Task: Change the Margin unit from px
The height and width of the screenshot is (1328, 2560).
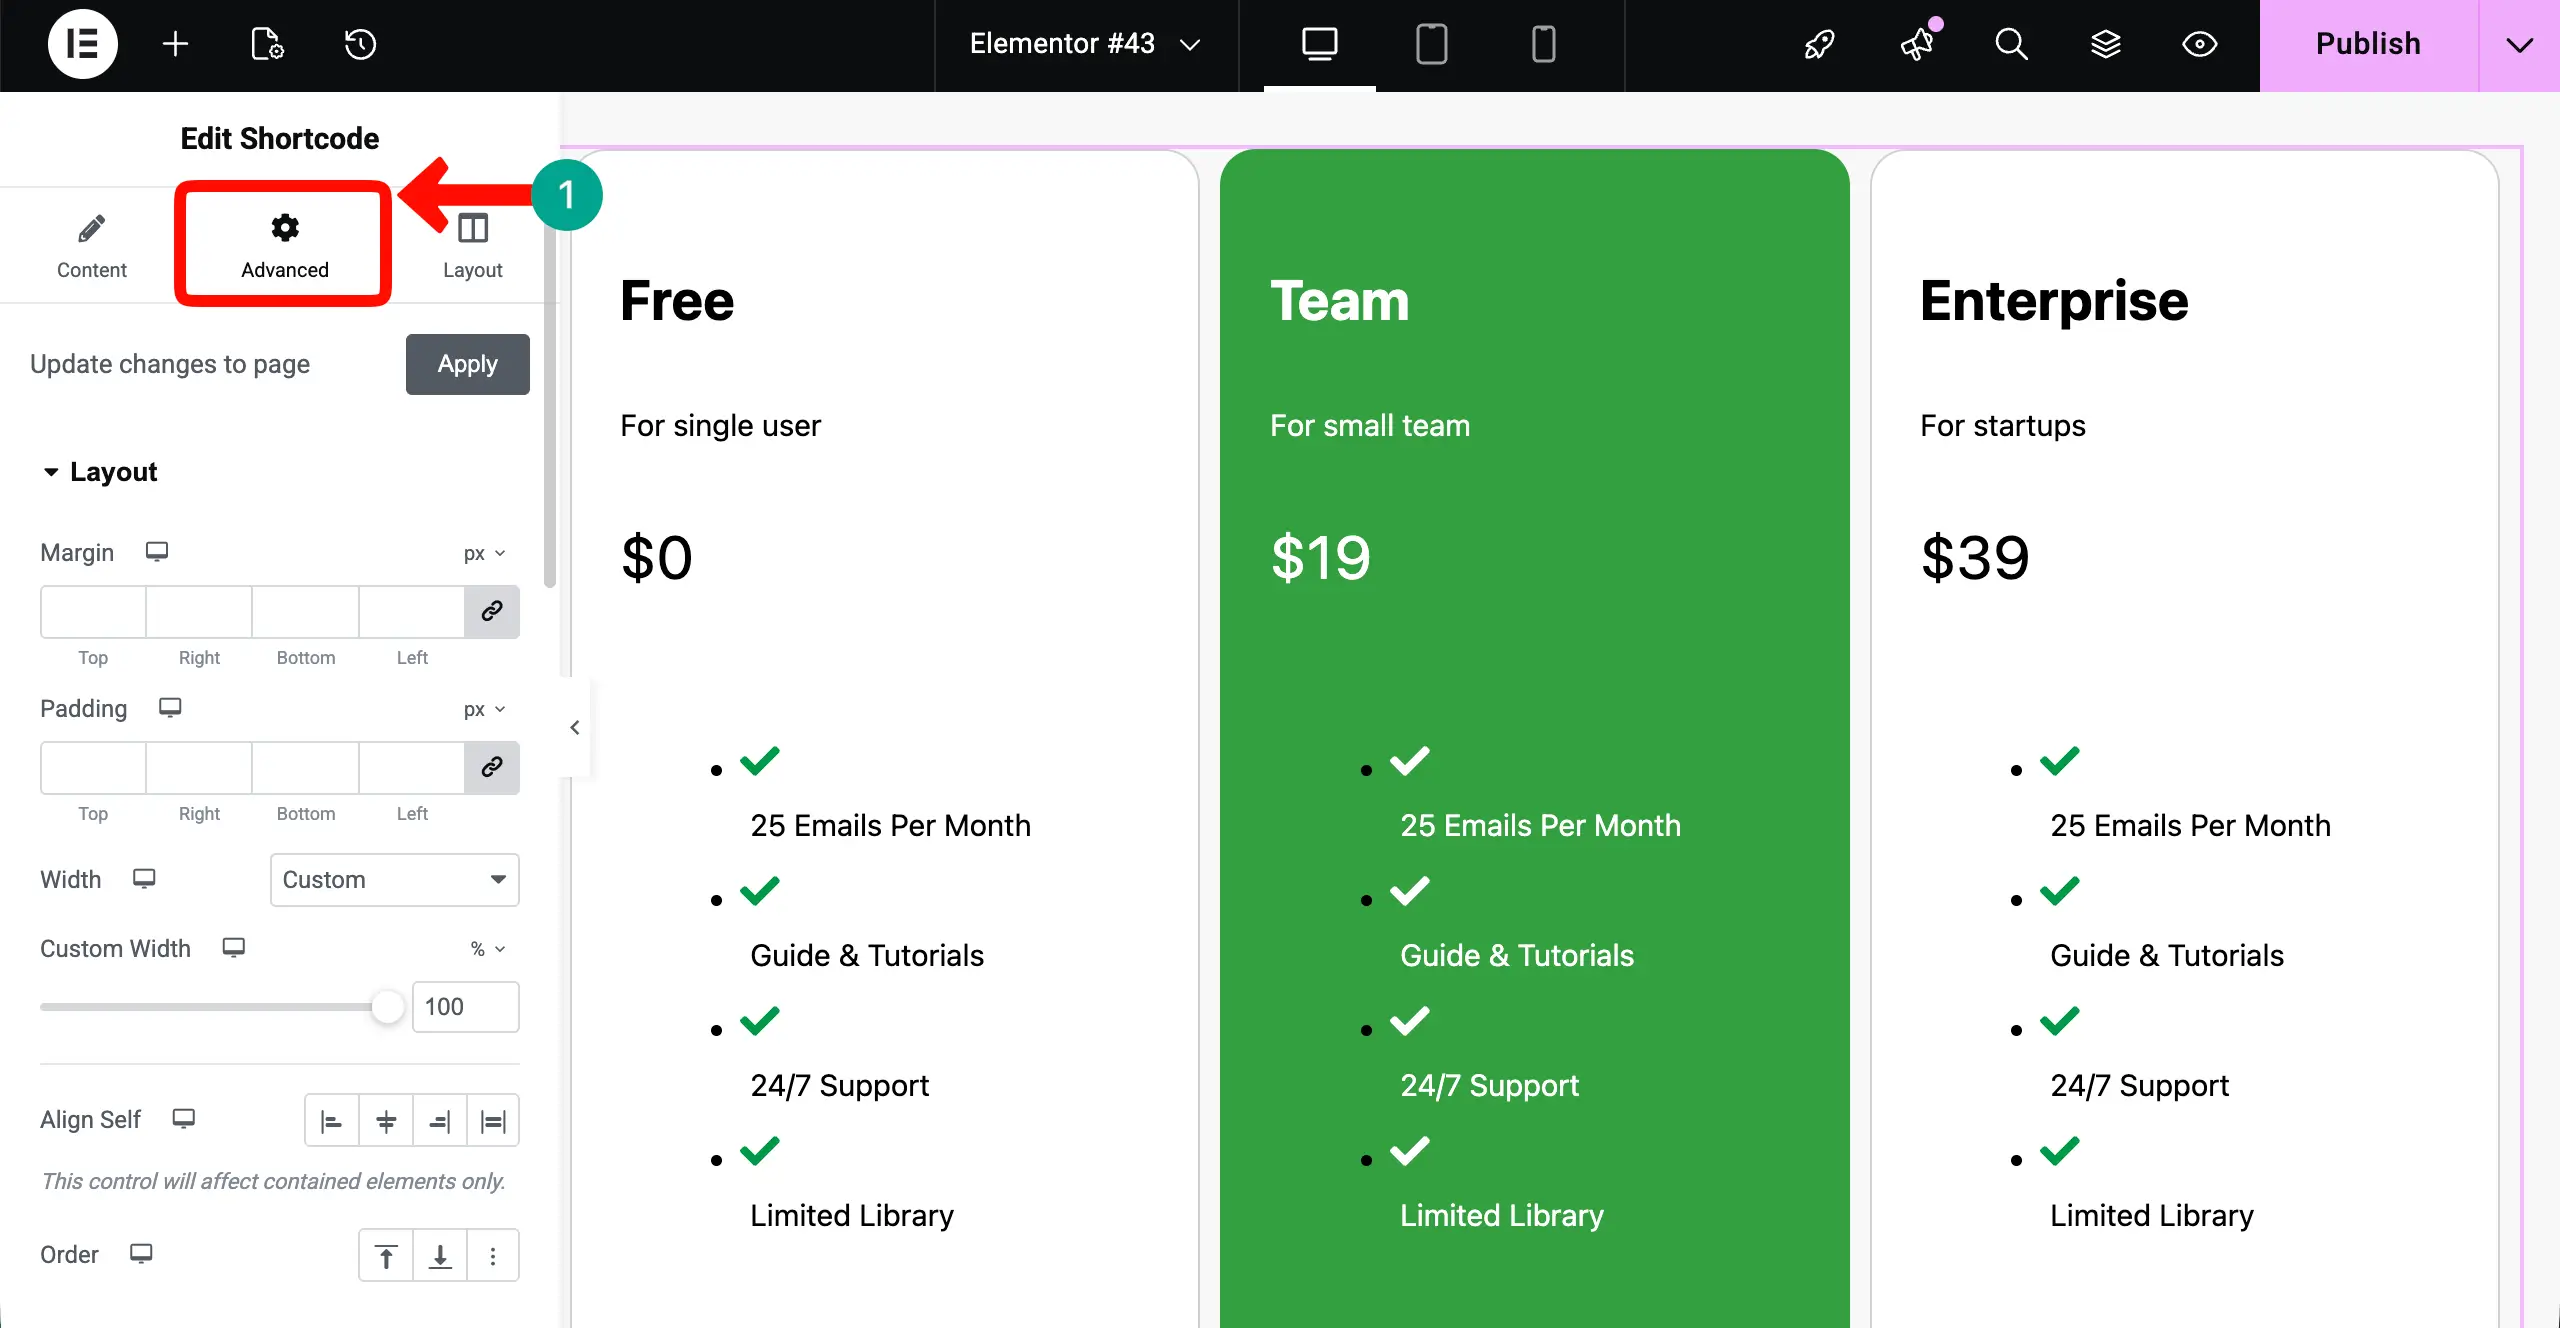Action: (484, 552)
